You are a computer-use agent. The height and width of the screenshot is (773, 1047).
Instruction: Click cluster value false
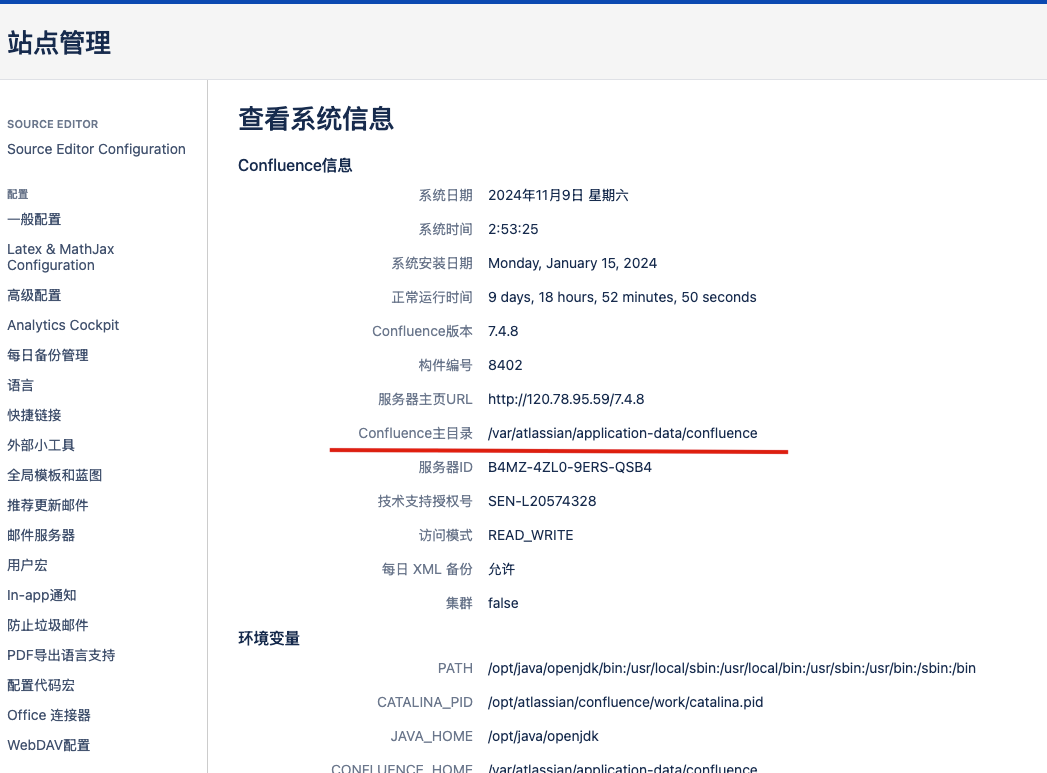(503, 604)
